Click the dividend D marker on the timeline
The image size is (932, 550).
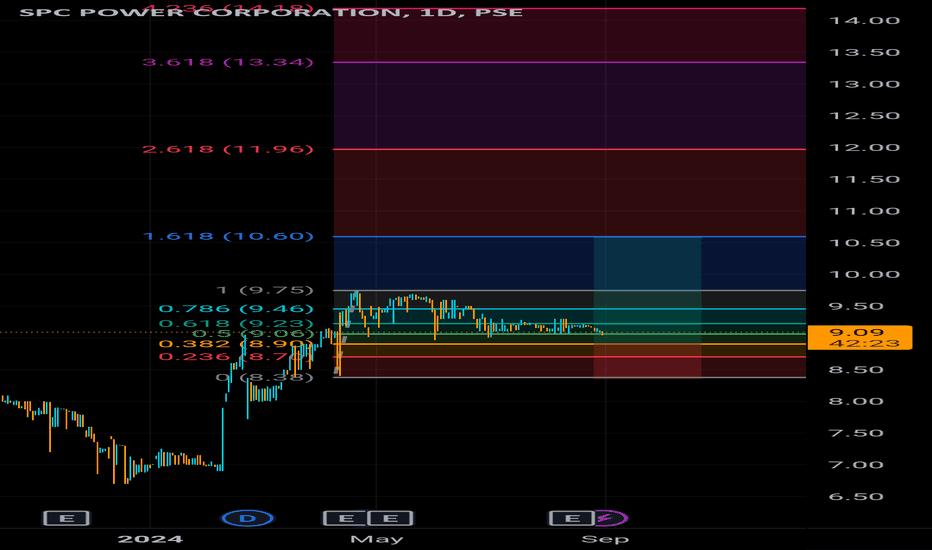[247, 518]
